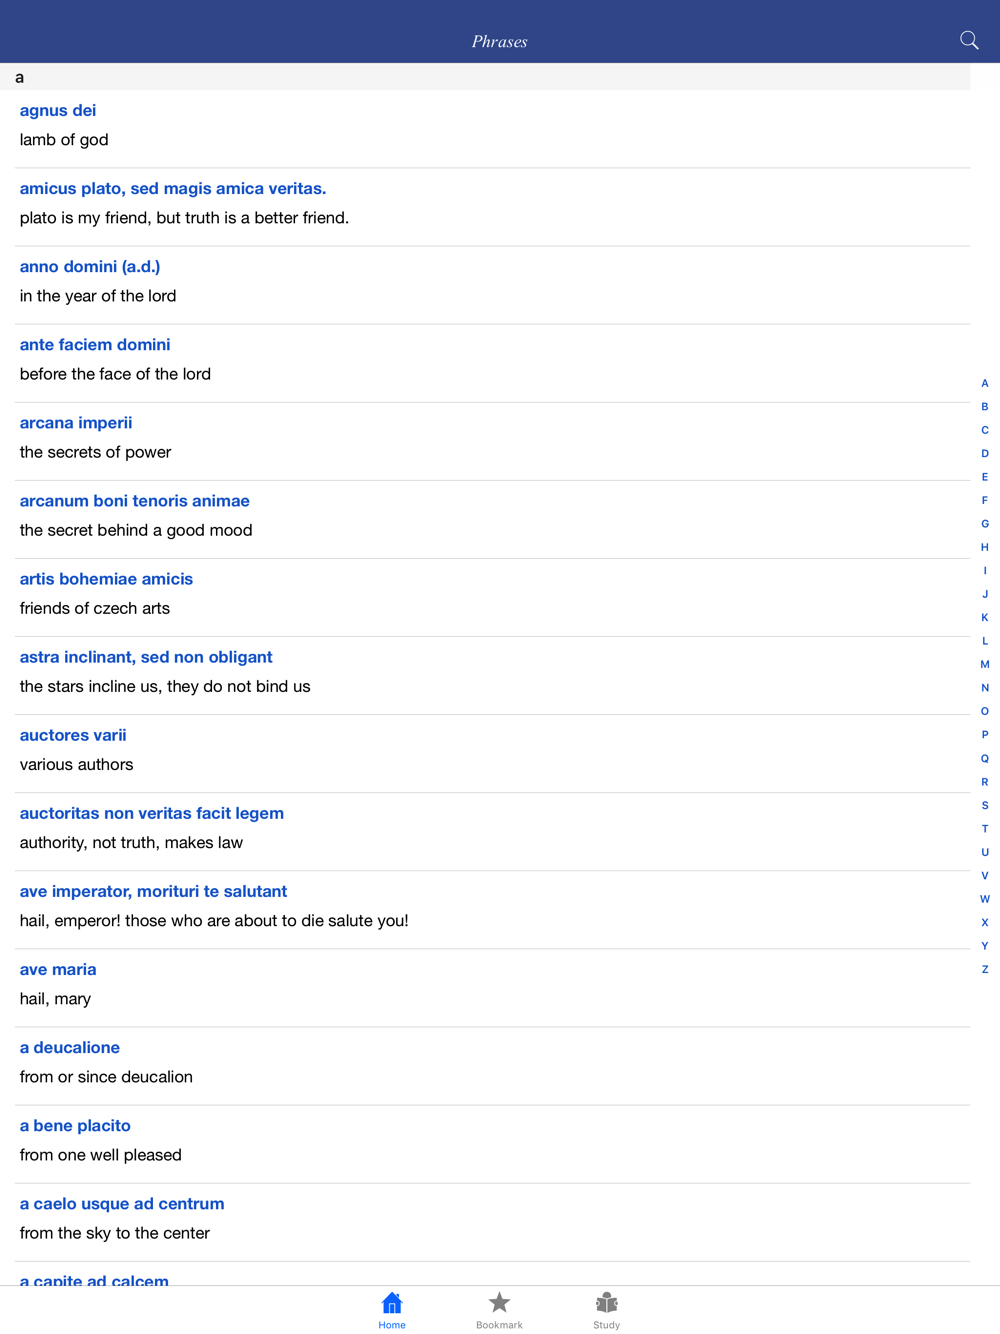This screenshot has height=1334, width=1000.
Task: Open ave imperator, morituri te salutant
Action: tap(493, 908)
